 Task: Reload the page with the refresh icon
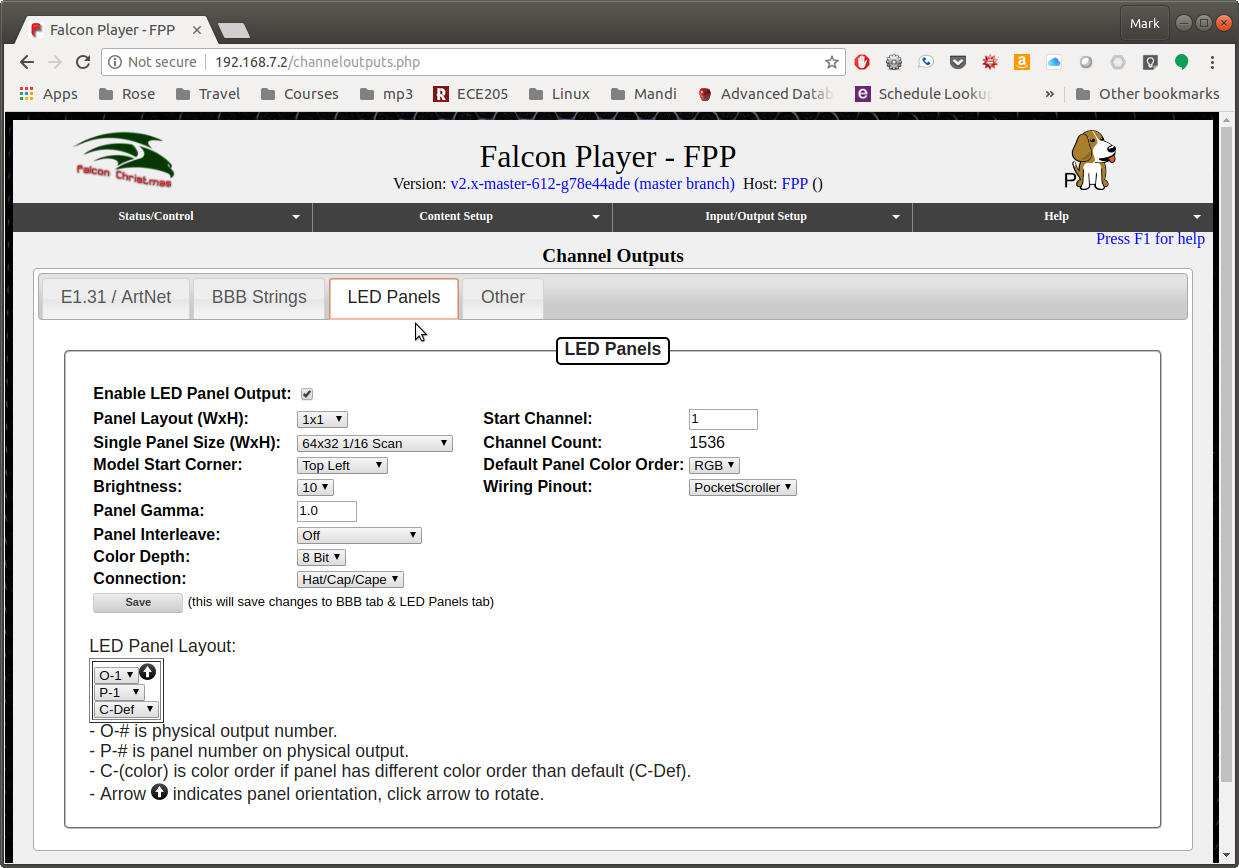83,62
